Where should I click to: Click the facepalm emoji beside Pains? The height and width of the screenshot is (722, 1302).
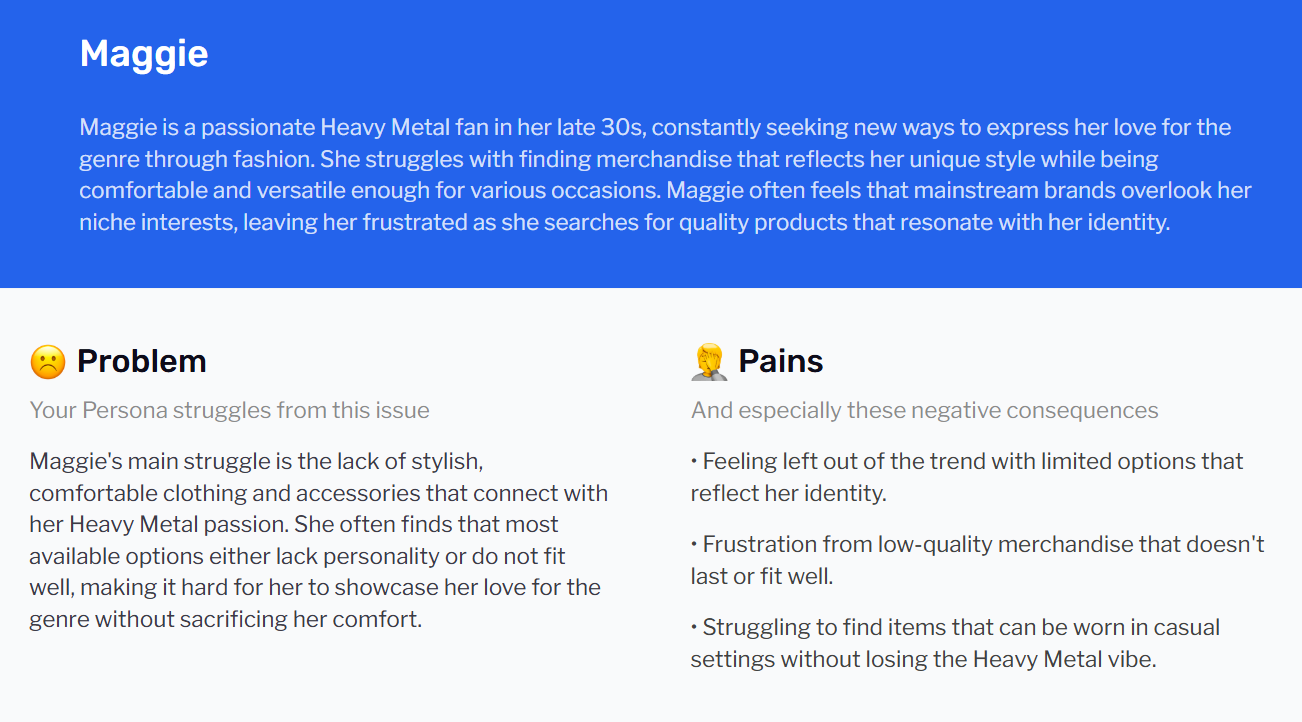click(709, 361)
